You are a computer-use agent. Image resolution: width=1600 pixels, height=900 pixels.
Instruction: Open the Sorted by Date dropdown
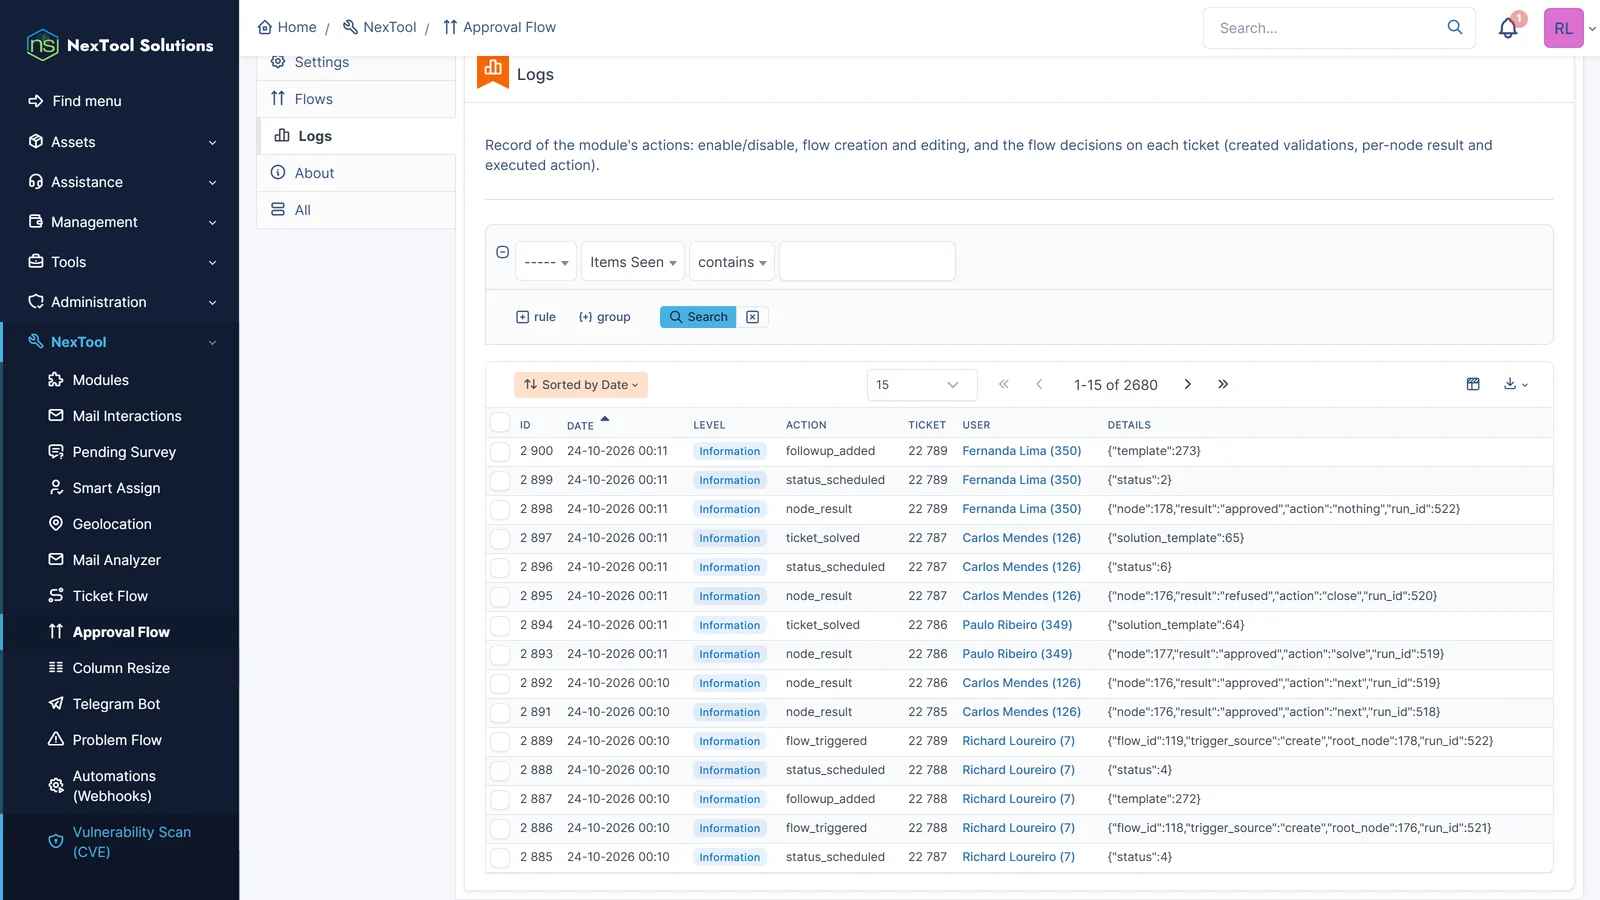(x=581, y=385)
